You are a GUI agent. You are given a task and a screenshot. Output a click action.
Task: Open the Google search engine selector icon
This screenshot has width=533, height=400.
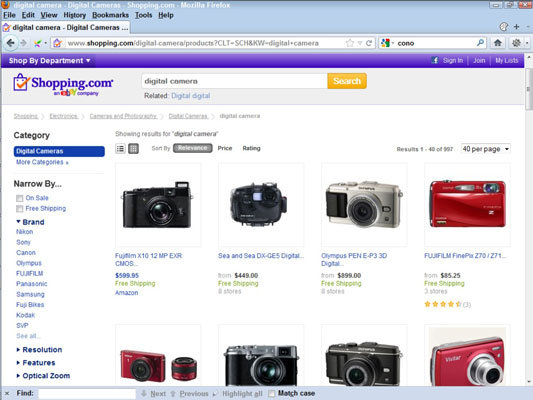(x=385, y=43)
